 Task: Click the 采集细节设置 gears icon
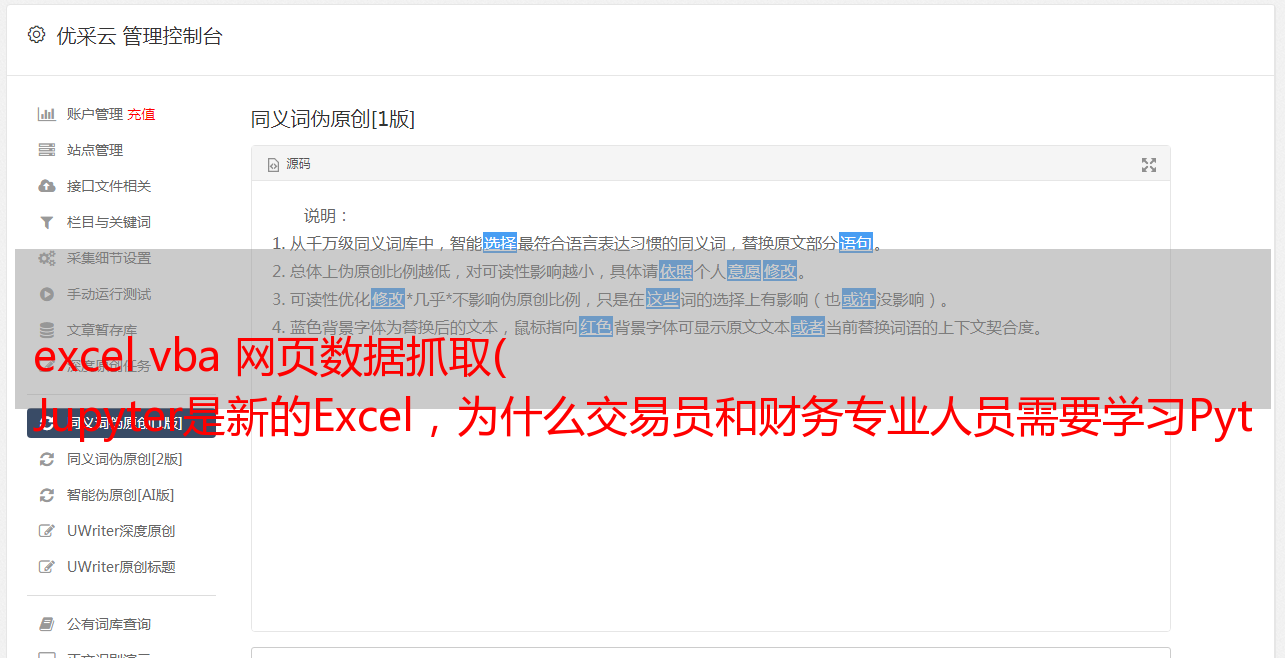(x=46, y=258)
